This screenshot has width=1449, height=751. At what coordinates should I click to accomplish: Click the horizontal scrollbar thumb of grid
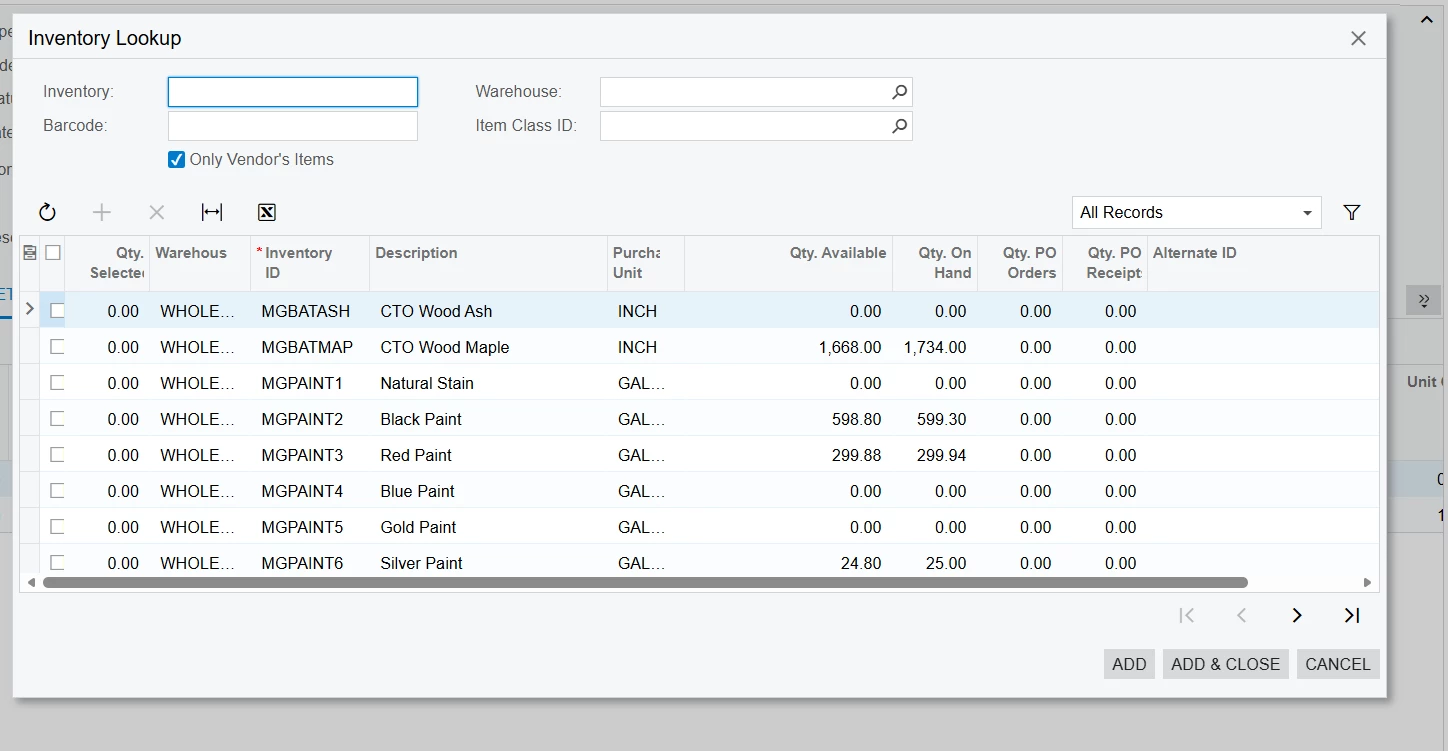pyautogui.click(x=645, y=582)
